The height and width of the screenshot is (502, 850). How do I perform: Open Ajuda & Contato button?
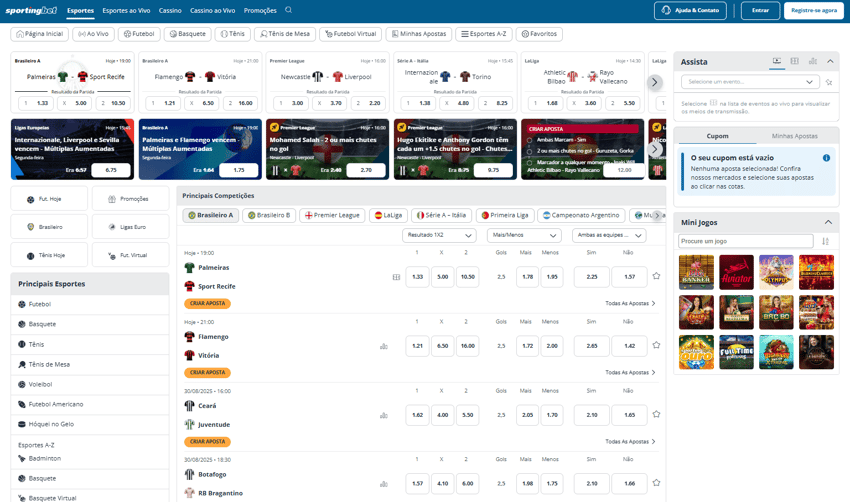[x=690, y=10]
